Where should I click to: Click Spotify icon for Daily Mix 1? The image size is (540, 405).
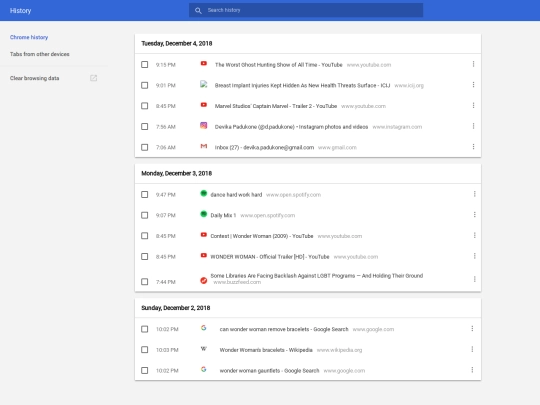point(204,214)
